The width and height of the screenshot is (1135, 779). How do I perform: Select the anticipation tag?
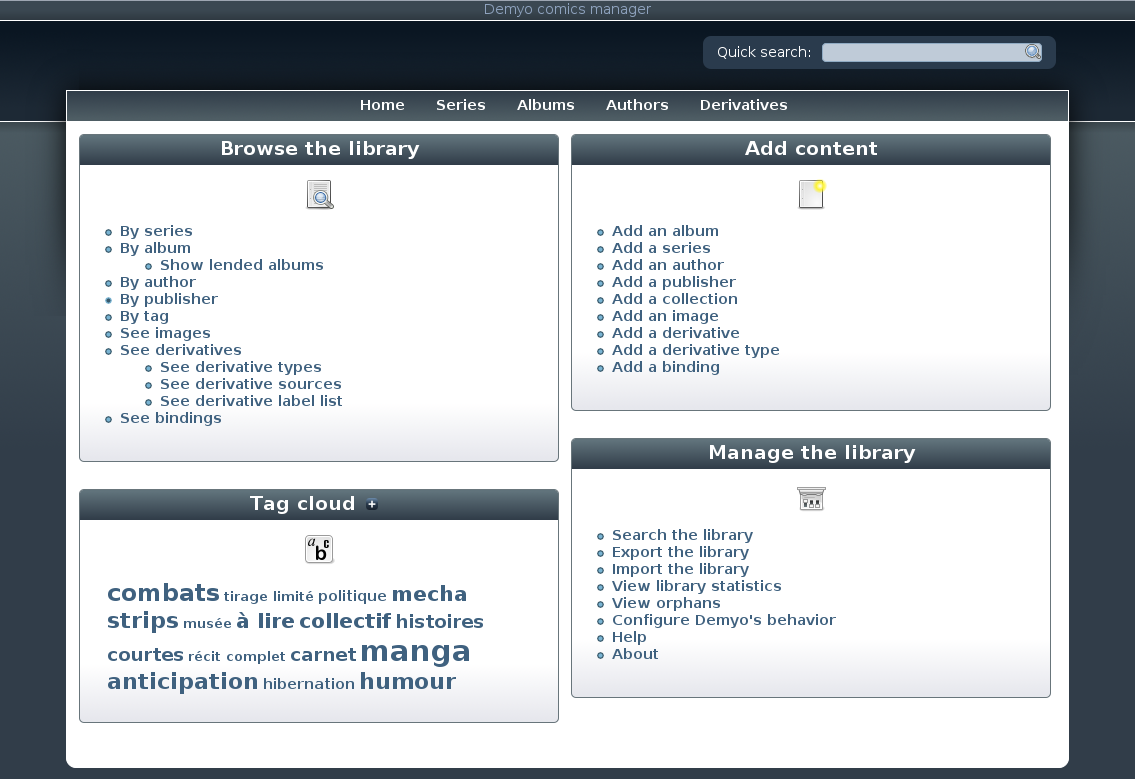[x=182, y=681]
